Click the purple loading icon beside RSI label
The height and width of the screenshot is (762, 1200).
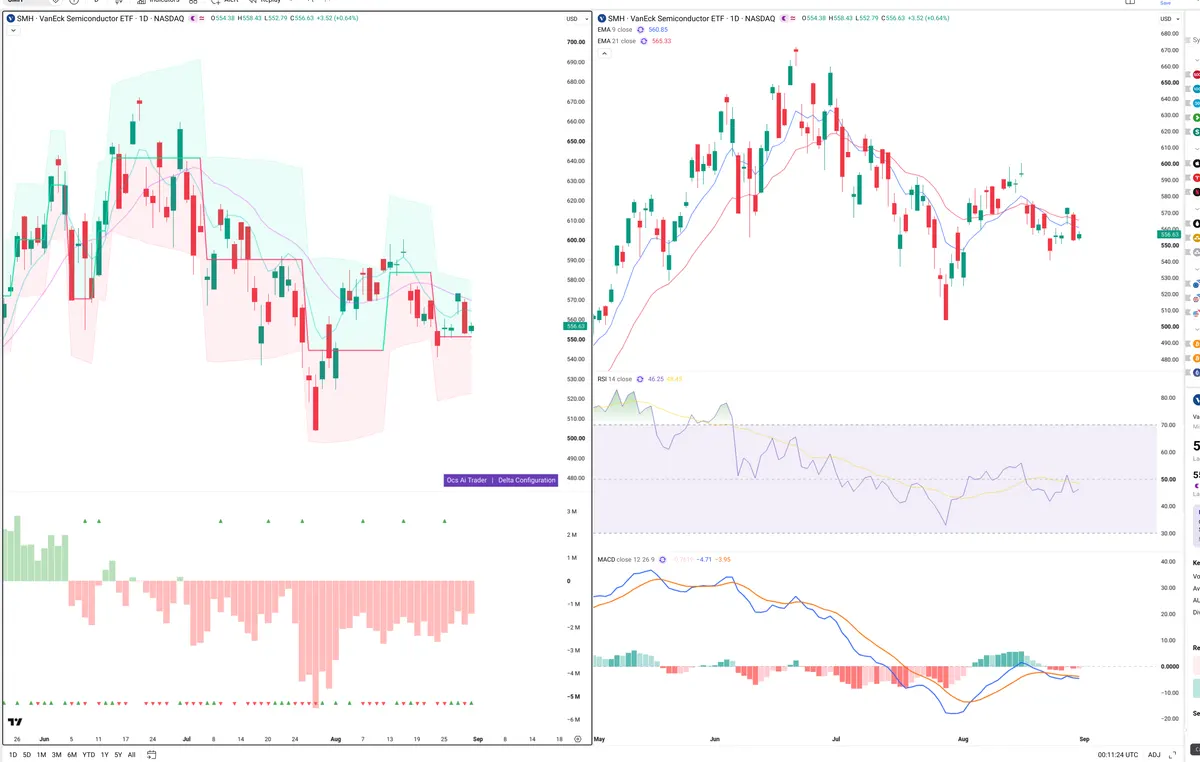[x=641, y=380]
